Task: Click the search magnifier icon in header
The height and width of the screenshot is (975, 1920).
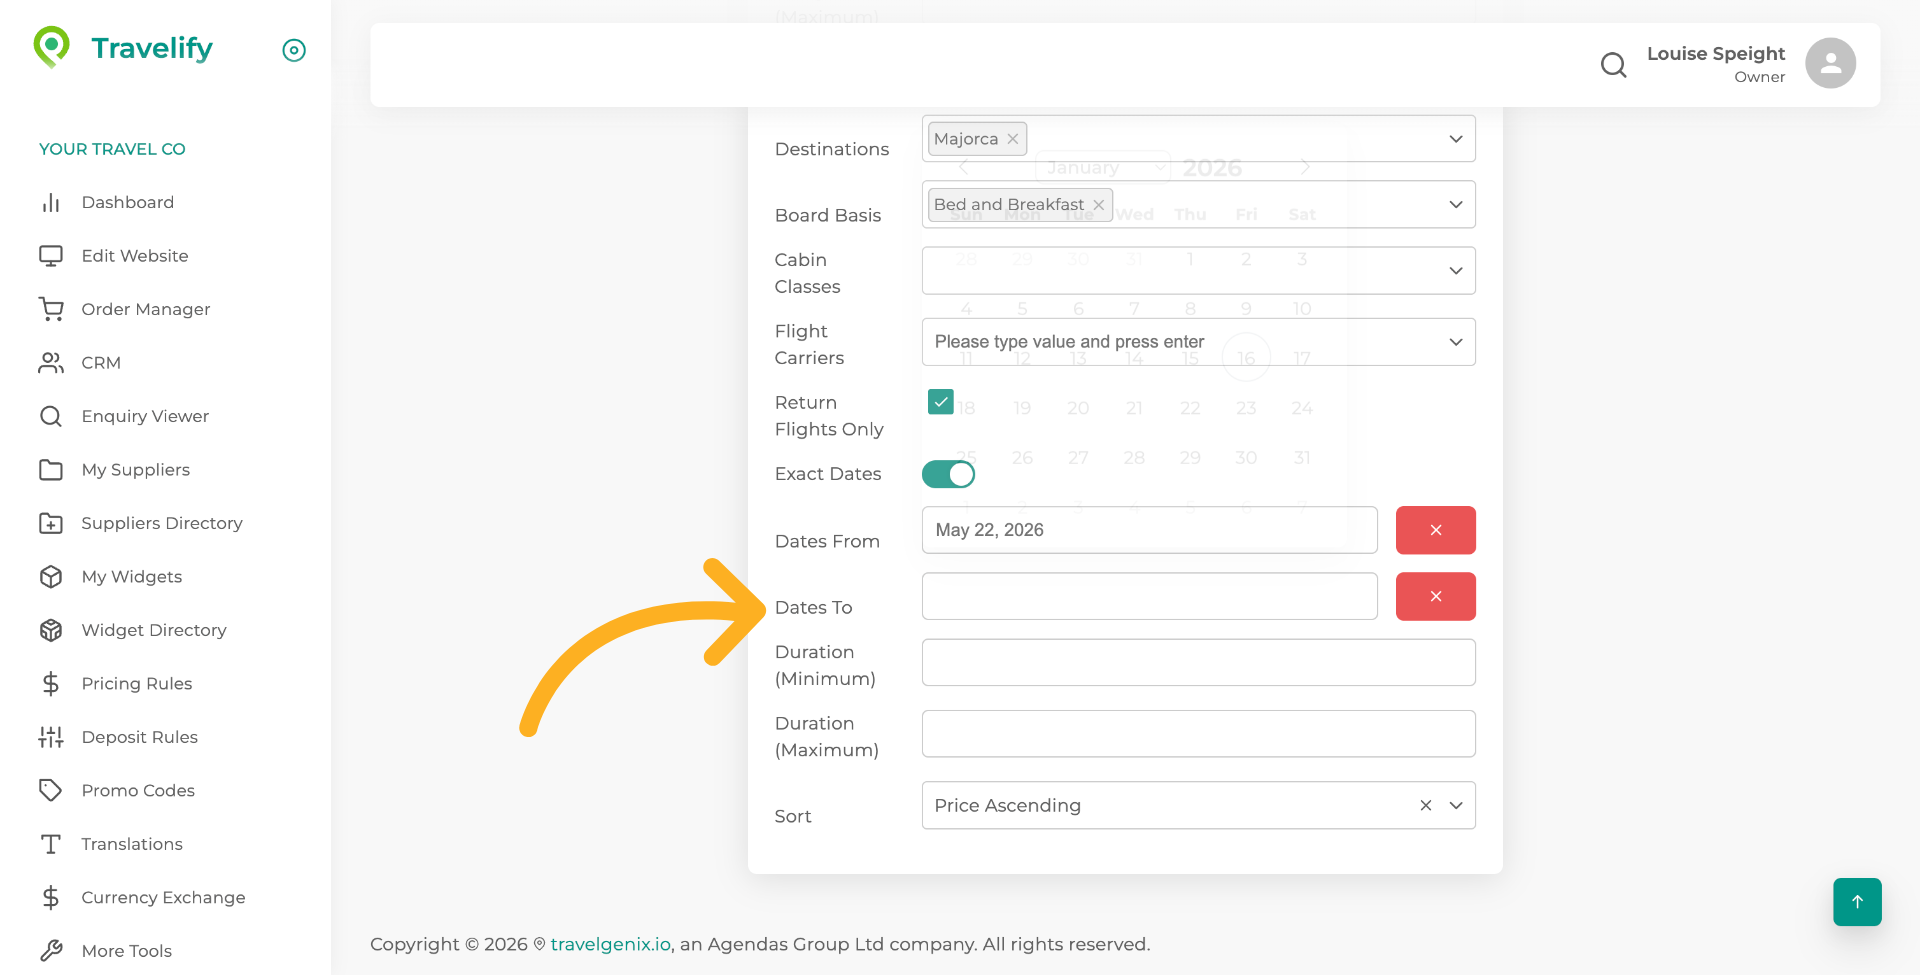Action: tap(1613, 65)
